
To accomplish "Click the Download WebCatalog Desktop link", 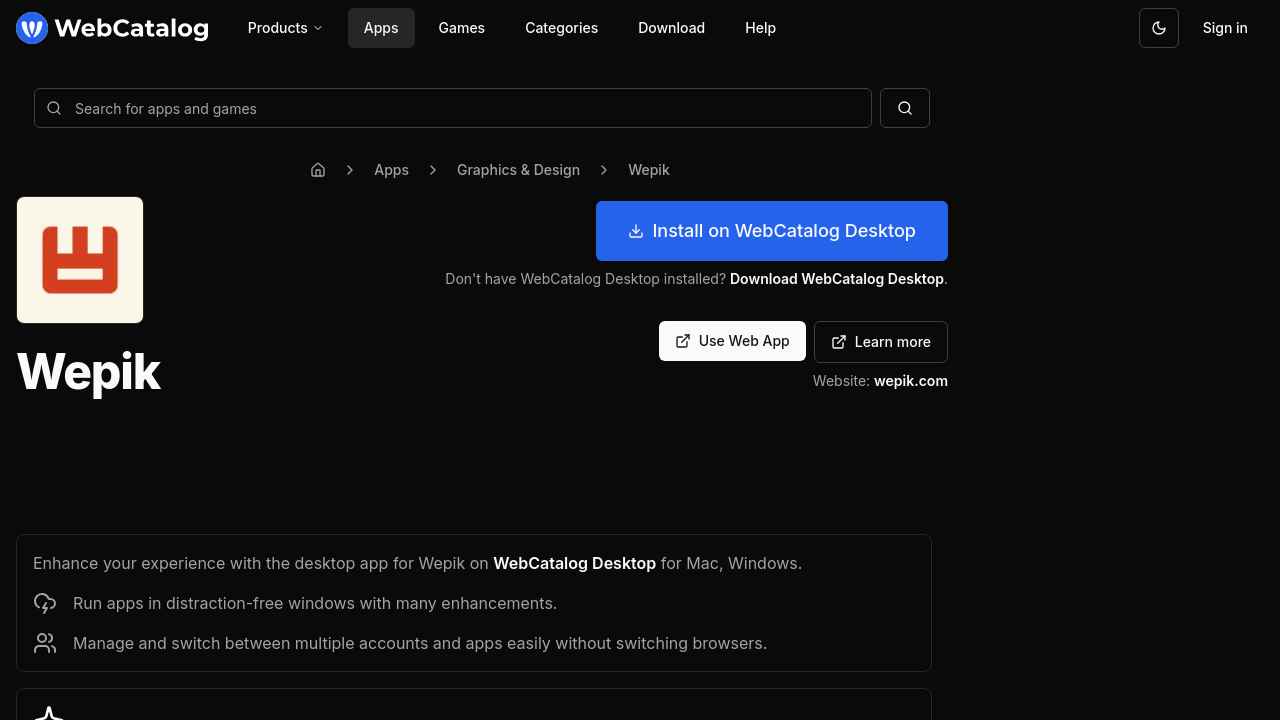I will (836, 279).
